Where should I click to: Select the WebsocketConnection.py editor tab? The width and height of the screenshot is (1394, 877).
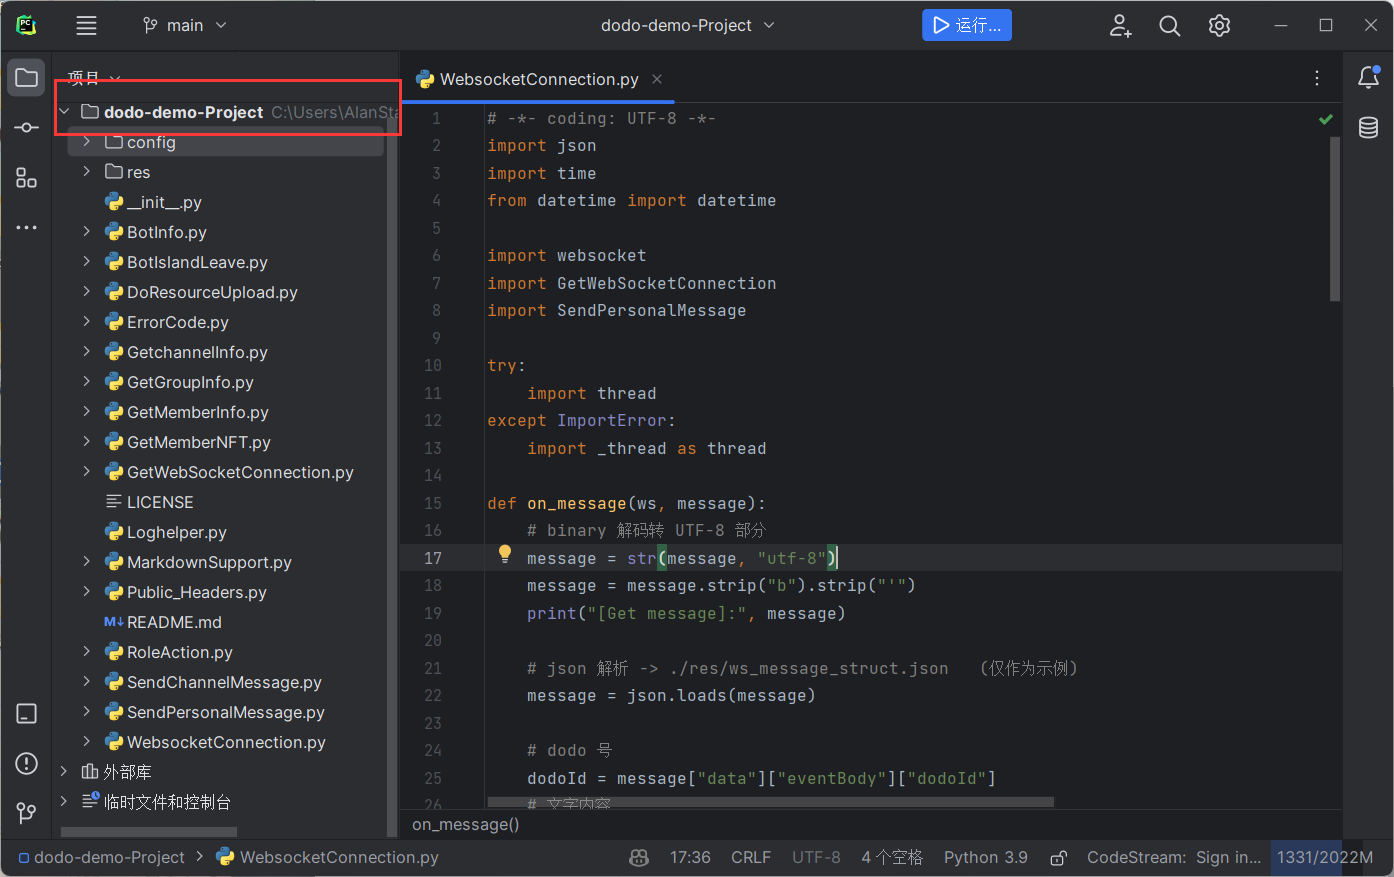point(538,79)
